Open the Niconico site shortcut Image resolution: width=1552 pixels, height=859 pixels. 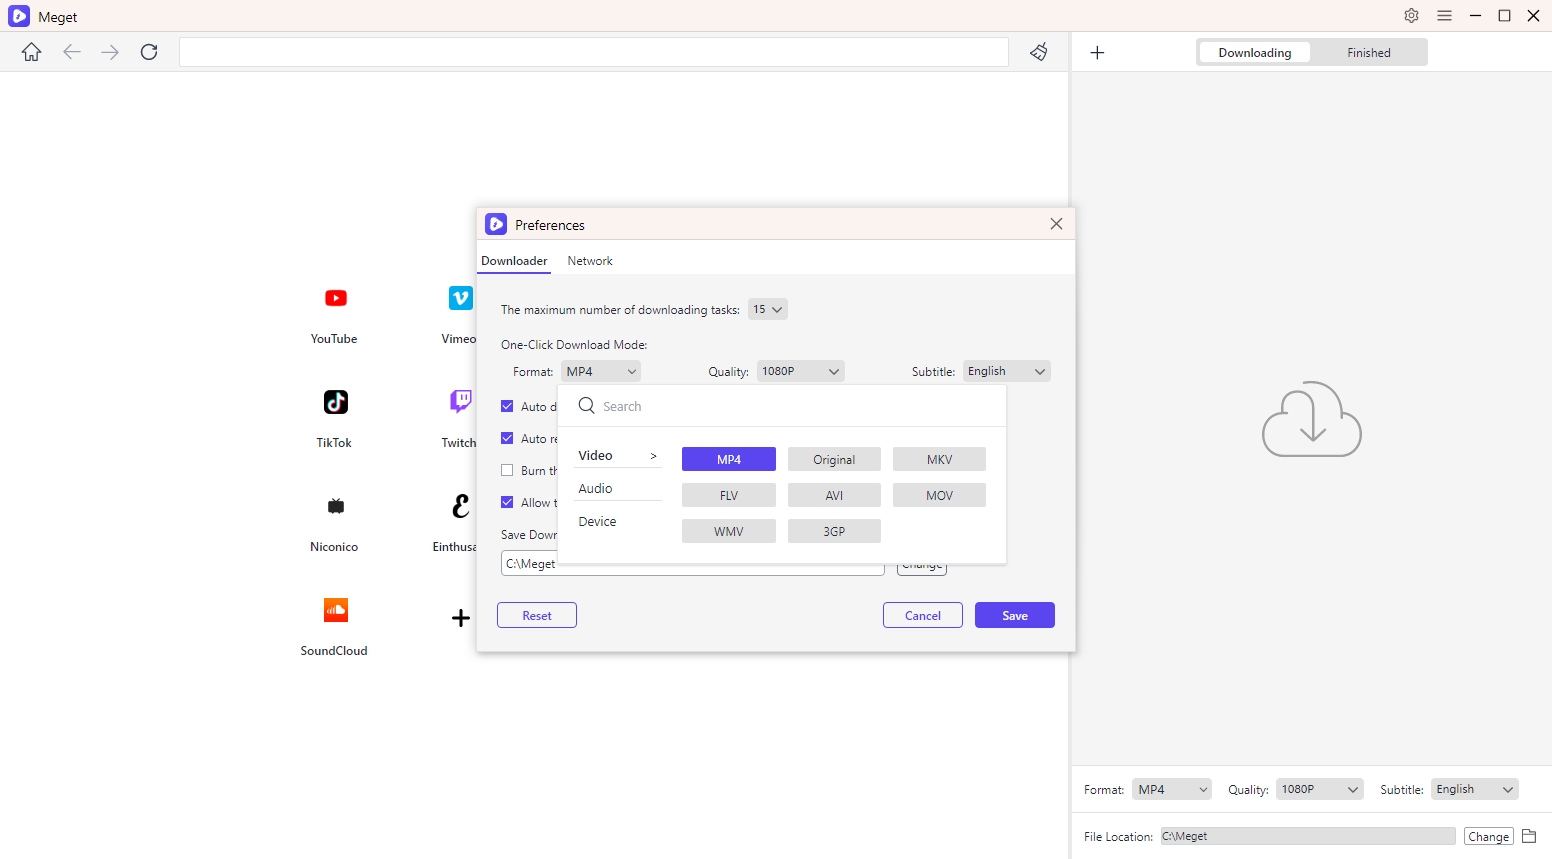click(335, 506)
